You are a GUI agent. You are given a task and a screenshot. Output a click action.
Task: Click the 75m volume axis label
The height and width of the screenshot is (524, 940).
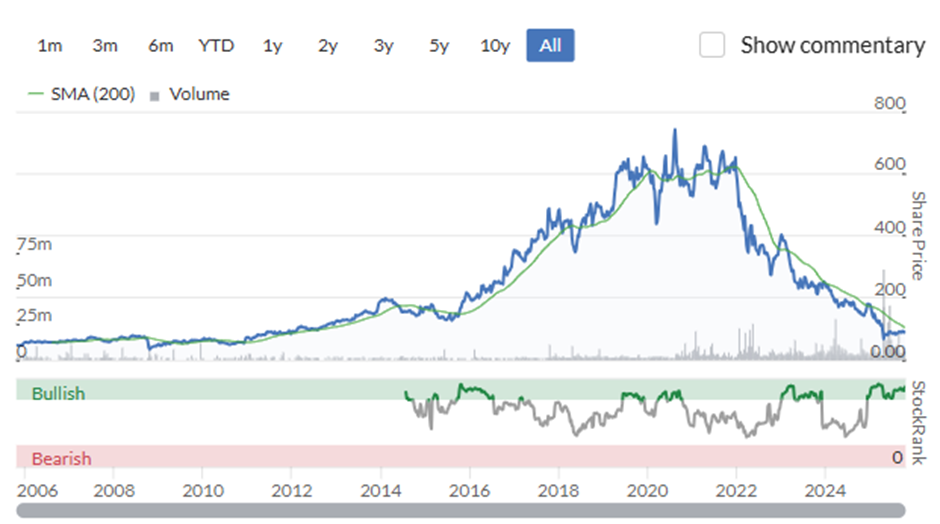34,244
